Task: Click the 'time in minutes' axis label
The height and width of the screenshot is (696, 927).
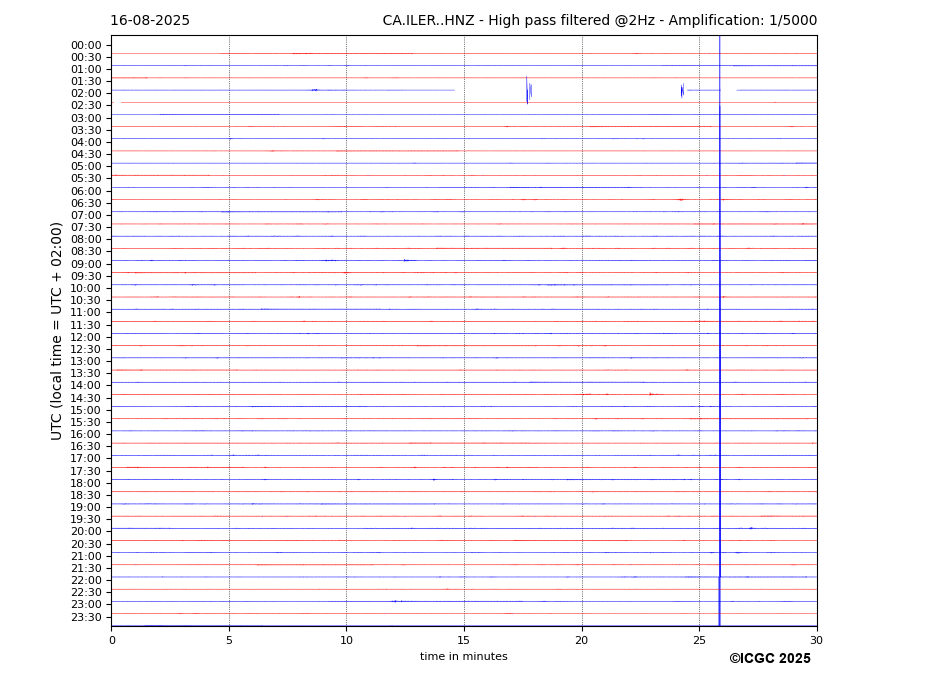Action: 464,656
